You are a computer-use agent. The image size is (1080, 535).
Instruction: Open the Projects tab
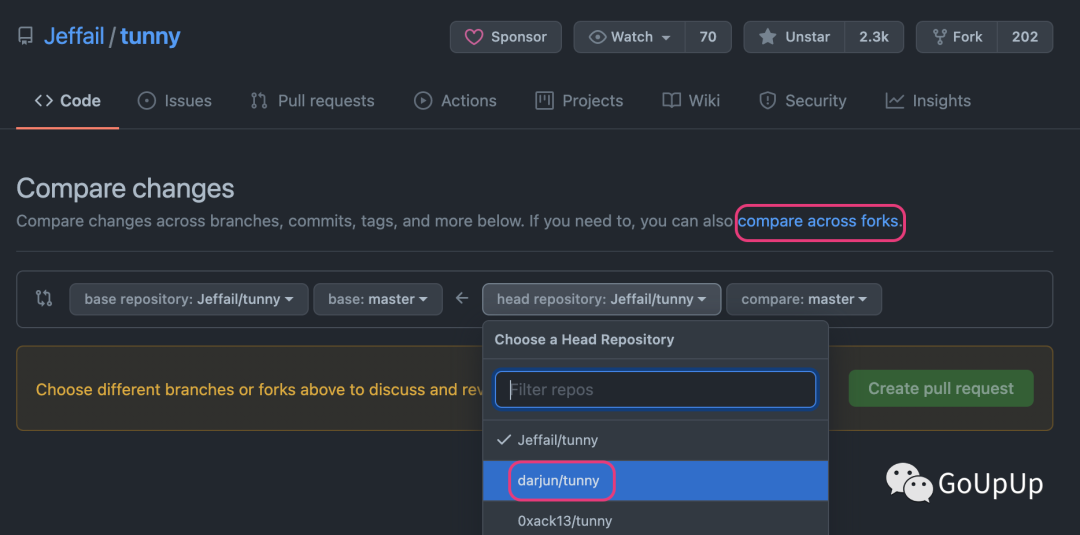tap(579, 101)
